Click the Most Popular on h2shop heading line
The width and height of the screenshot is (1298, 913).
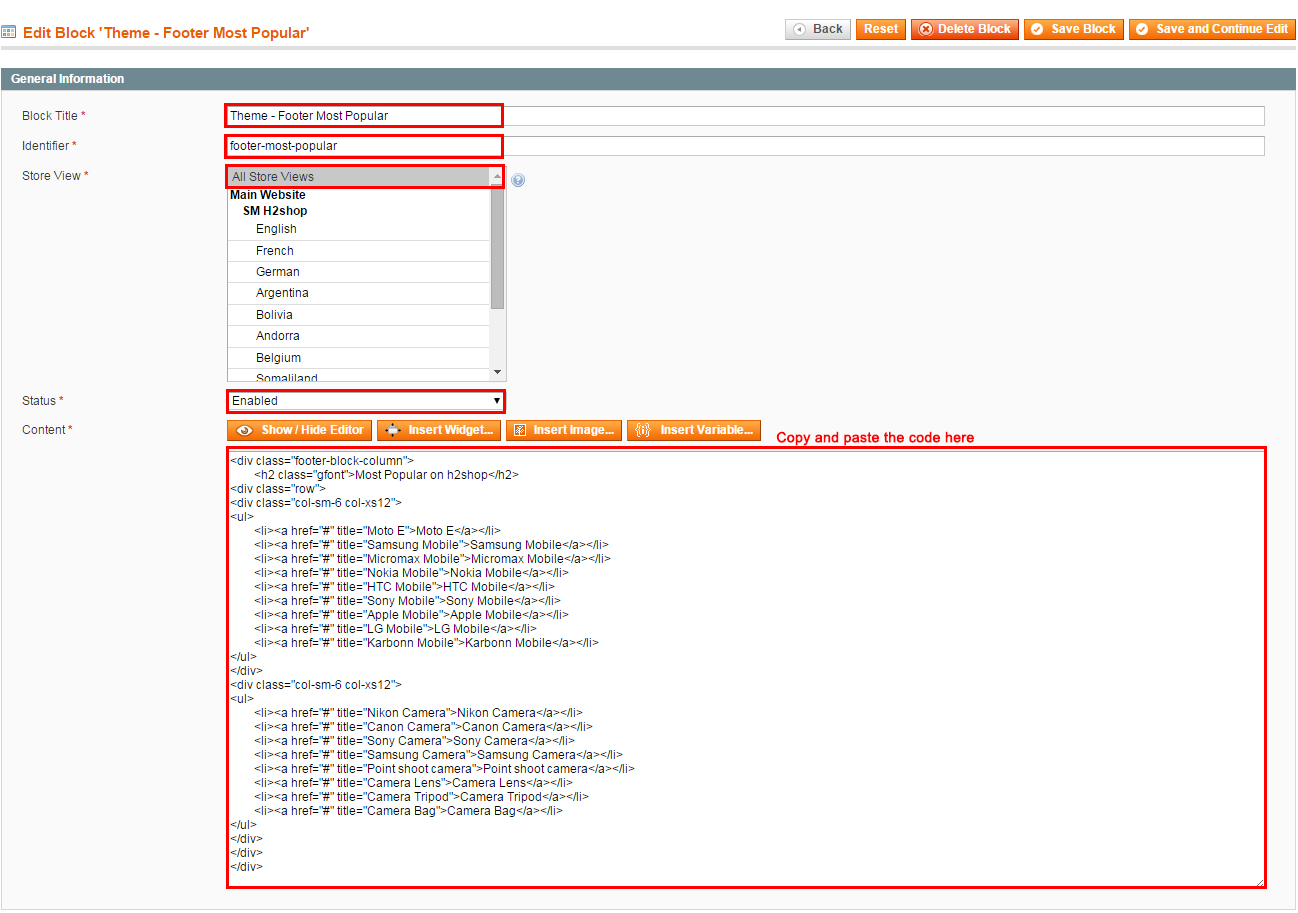[386, 475]
